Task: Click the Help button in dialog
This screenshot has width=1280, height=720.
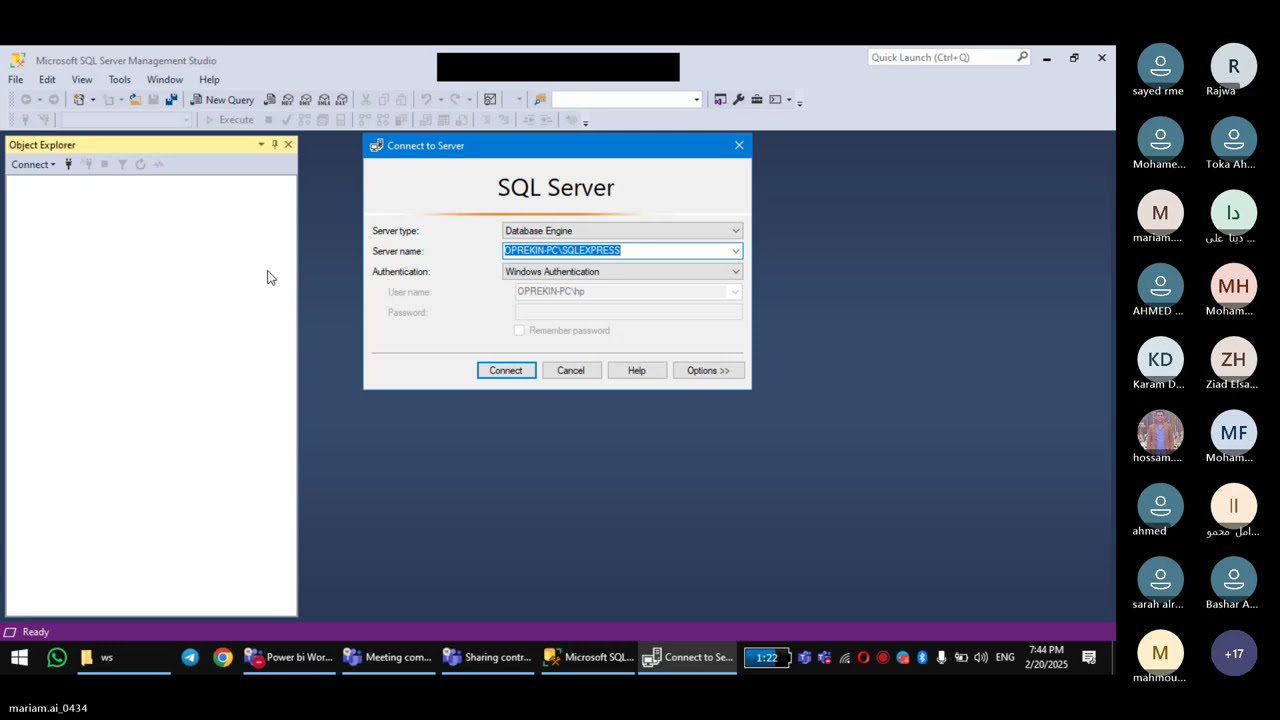Action: [x=637, y=370]
